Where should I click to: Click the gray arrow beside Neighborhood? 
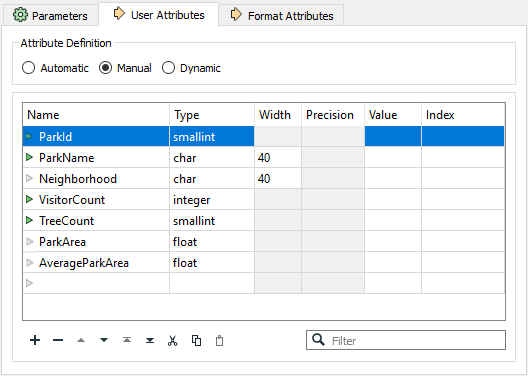click(x=29, y=178)
